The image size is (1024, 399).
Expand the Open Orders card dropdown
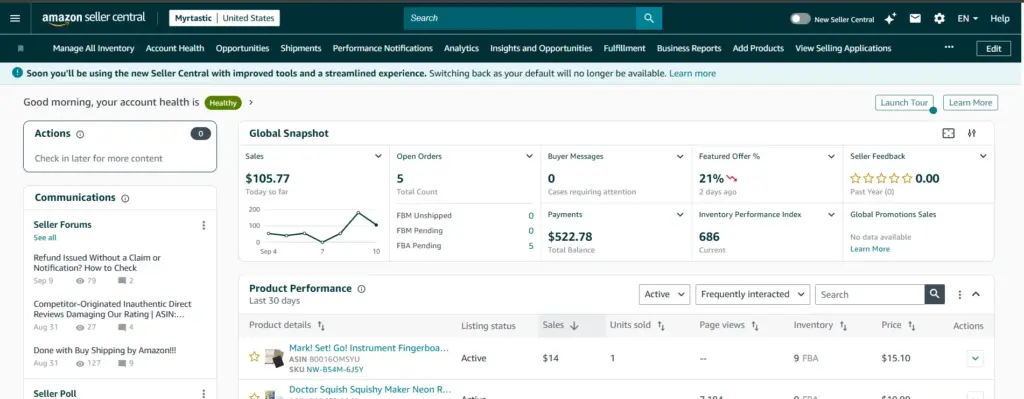[x=529, y=157]
